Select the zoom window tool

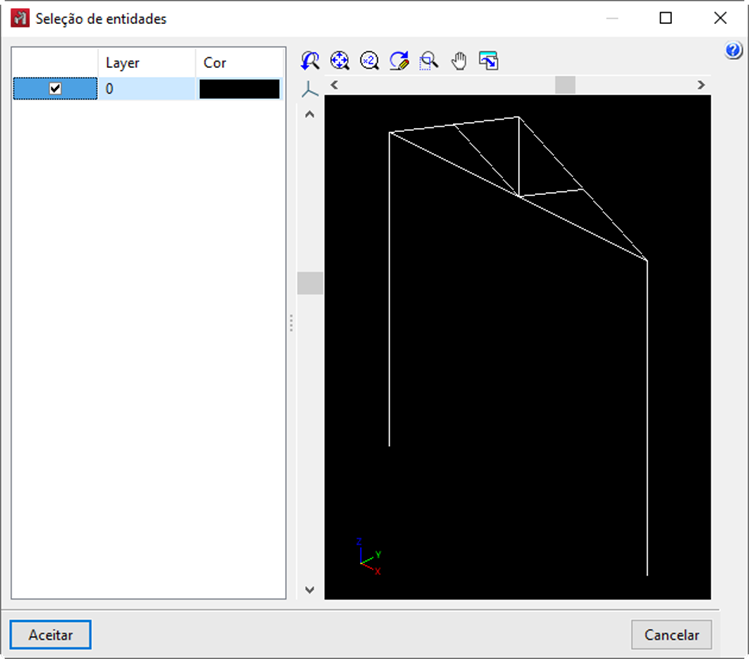click(x=428, y=61)
